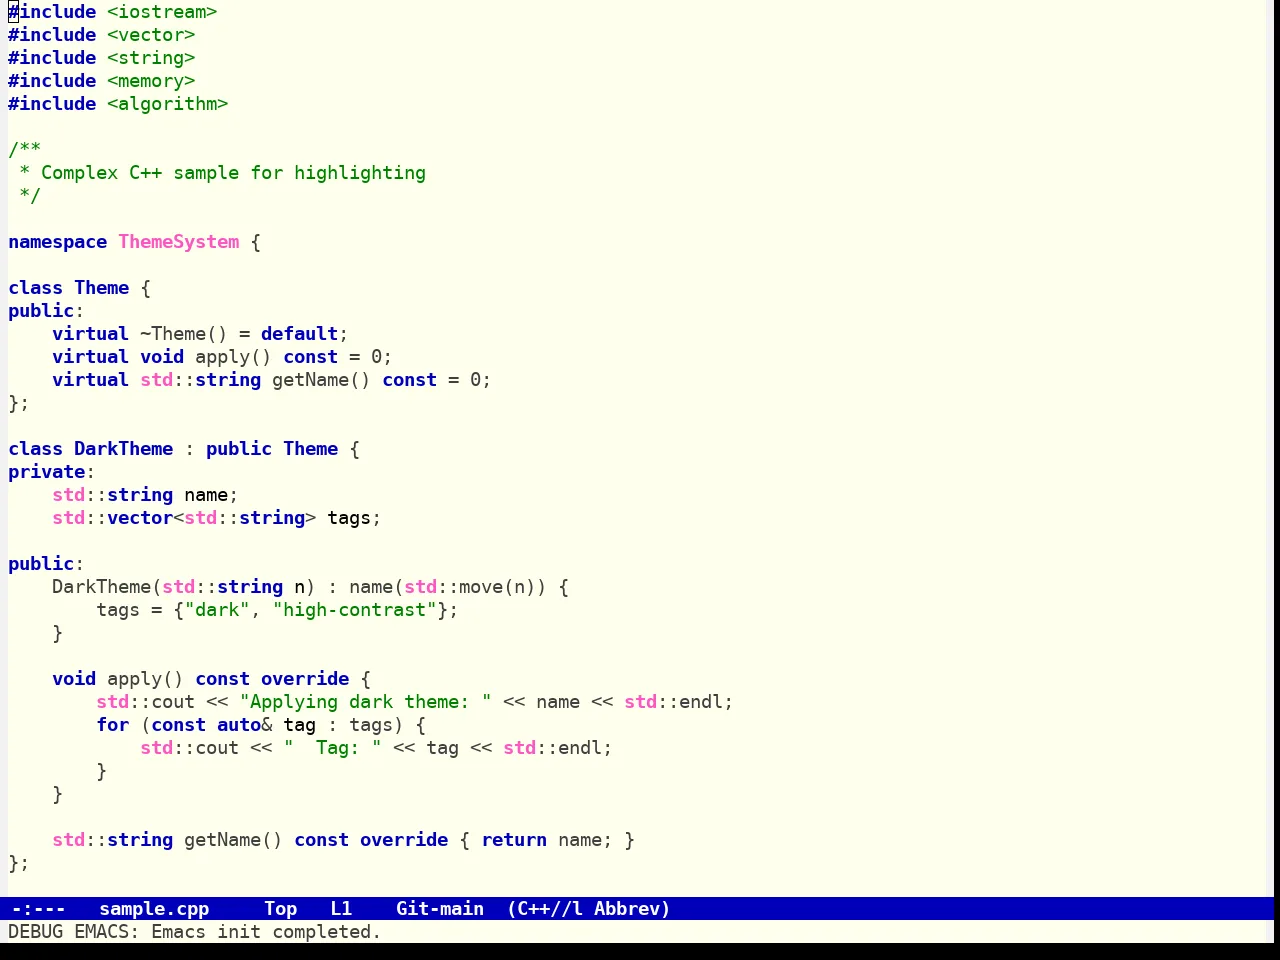Click the string " Tag: "
This screenshot has height=960, width=1280.
[x=332, y=748]
